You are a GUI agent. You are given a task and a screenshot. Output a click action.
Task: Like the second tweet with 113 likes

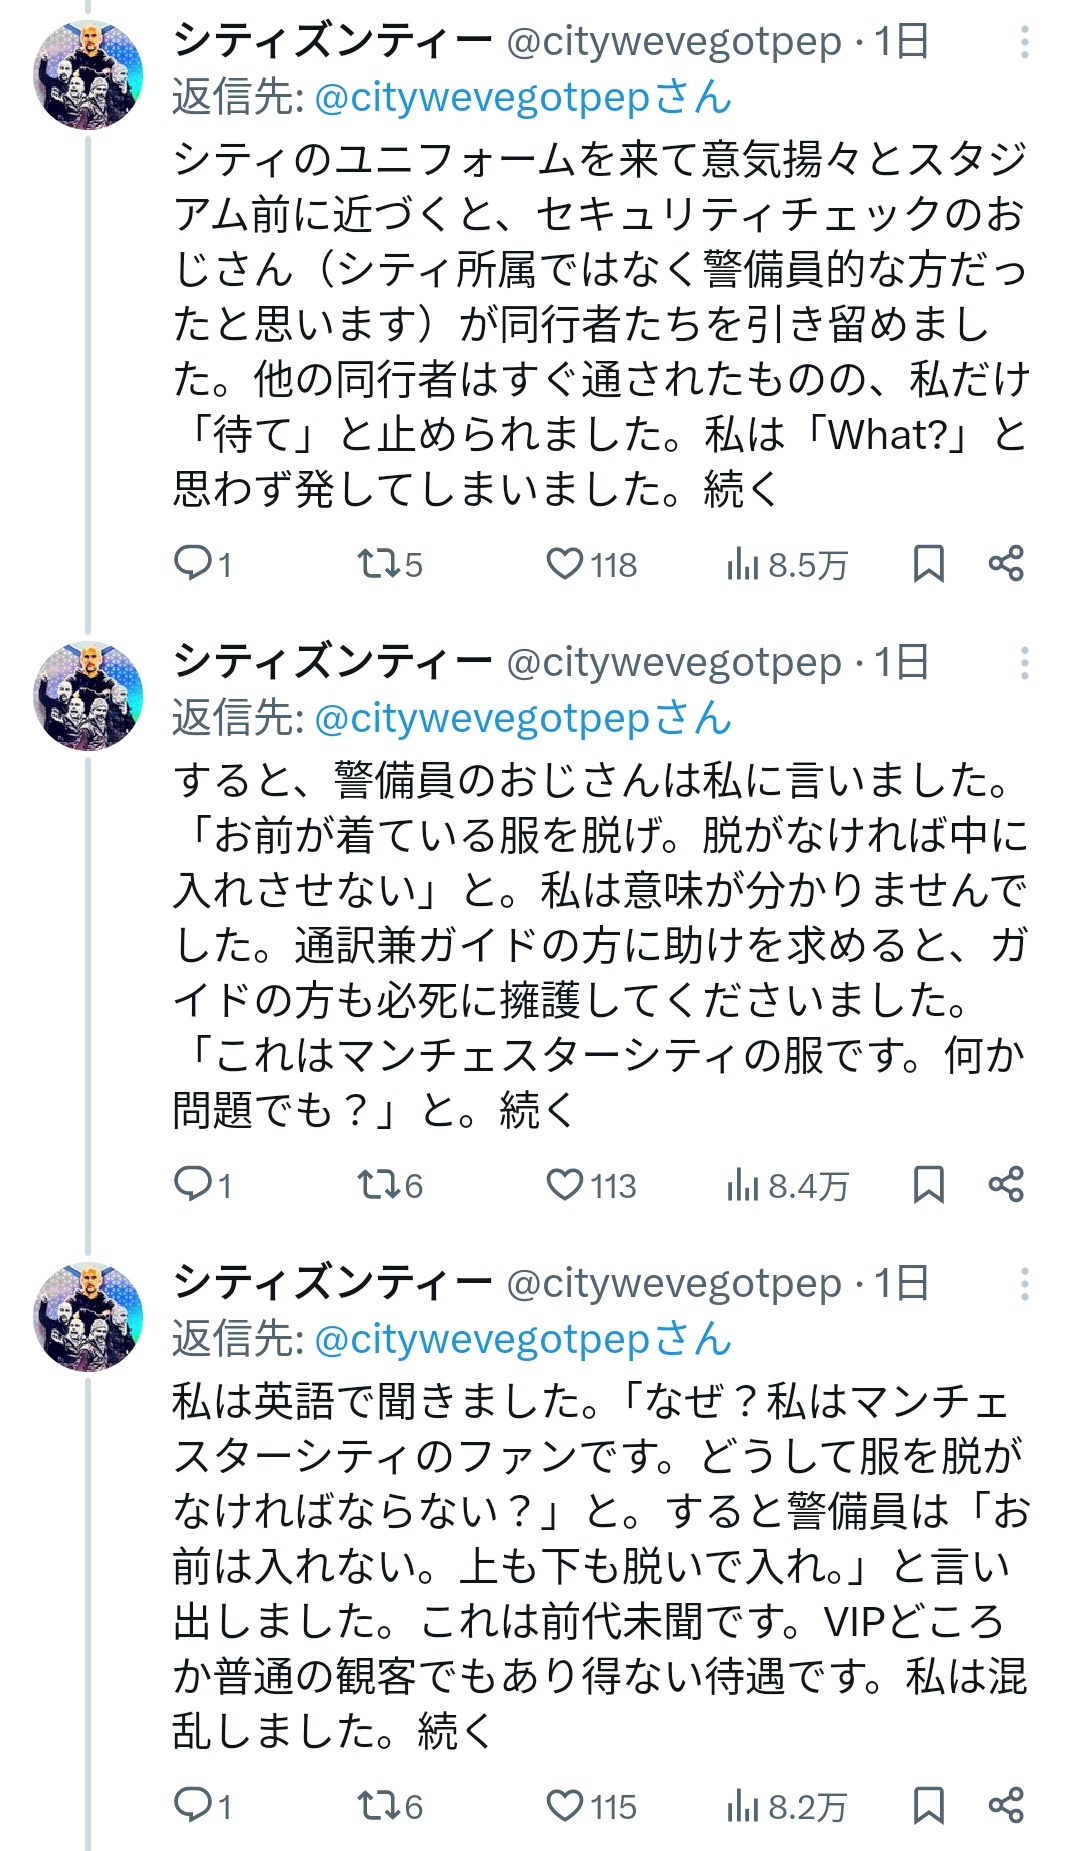[565, 1185]
